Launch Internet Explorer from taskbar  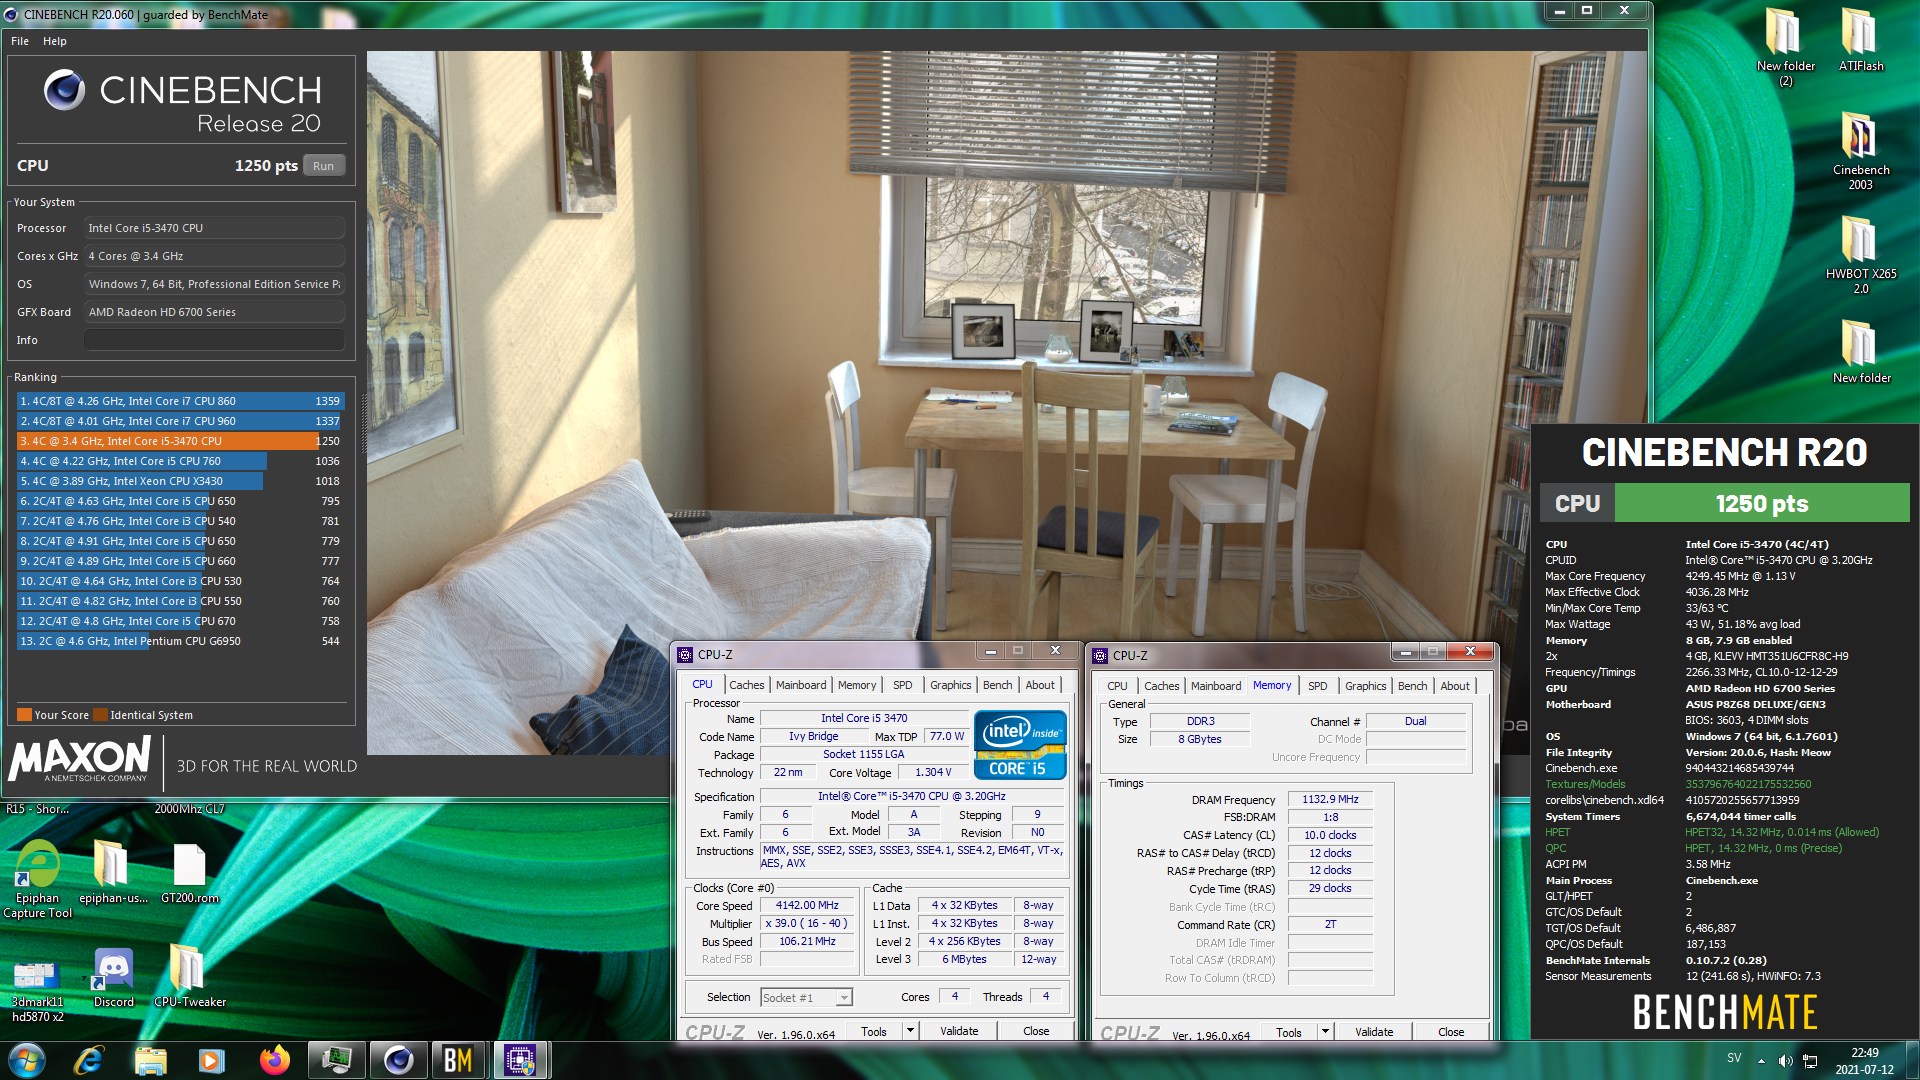[x=89, y=1060]
